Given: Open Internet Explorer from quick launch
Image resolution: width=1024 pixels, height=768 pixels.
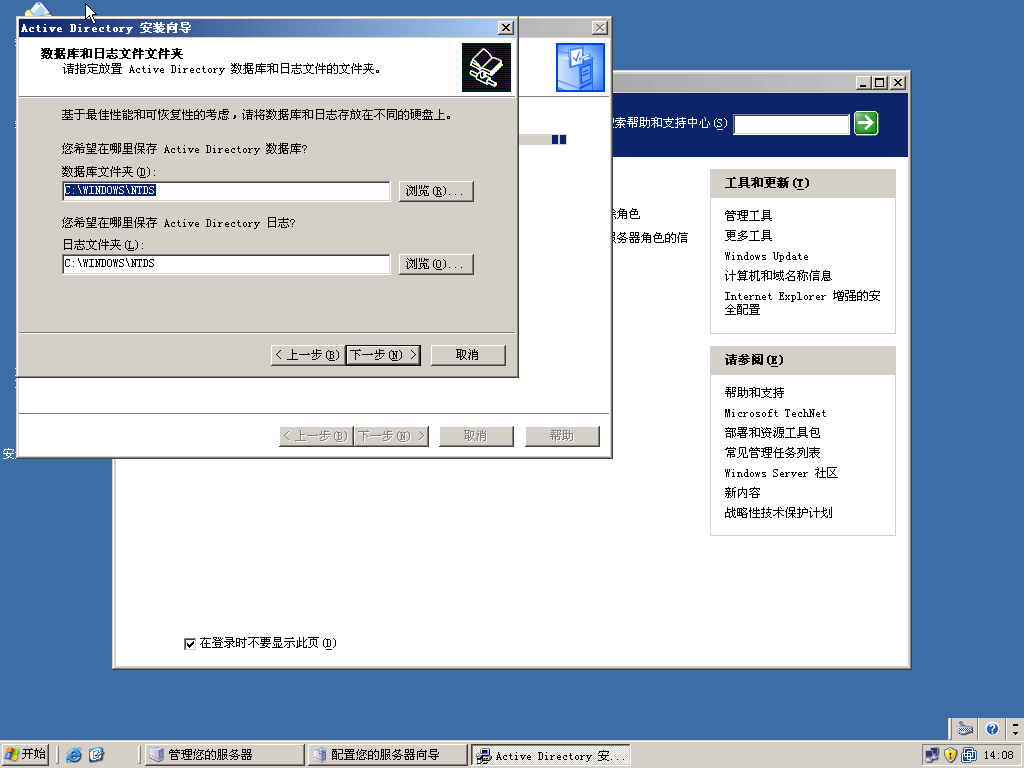Looking at the screenshot, I should tap(74, 755).
